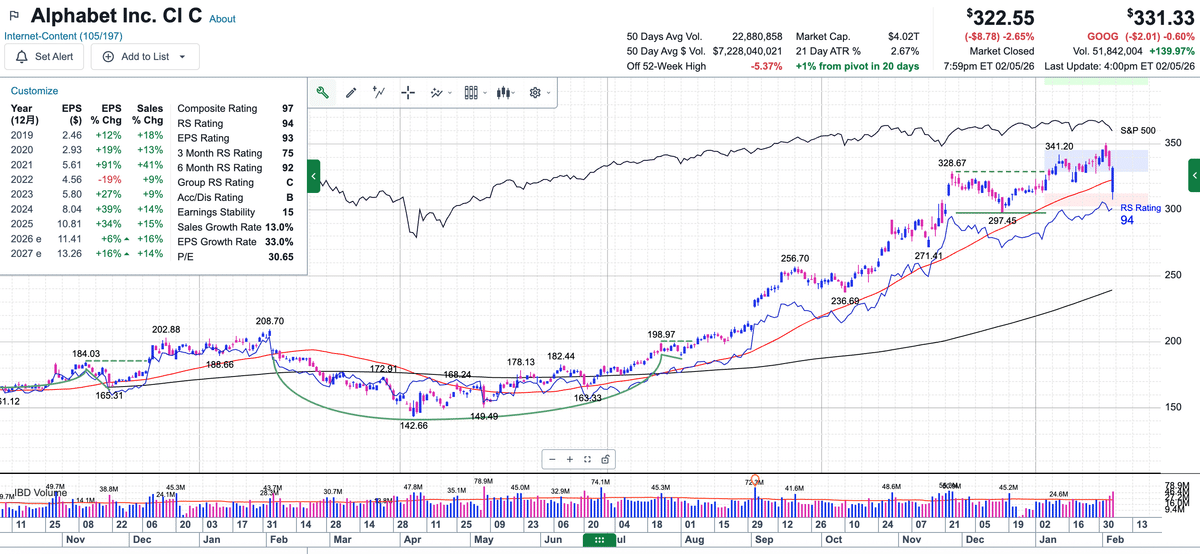Grab the green timeline scroll handle
This screenshot has height=554, width=1200.
click(x=599, y=540)
